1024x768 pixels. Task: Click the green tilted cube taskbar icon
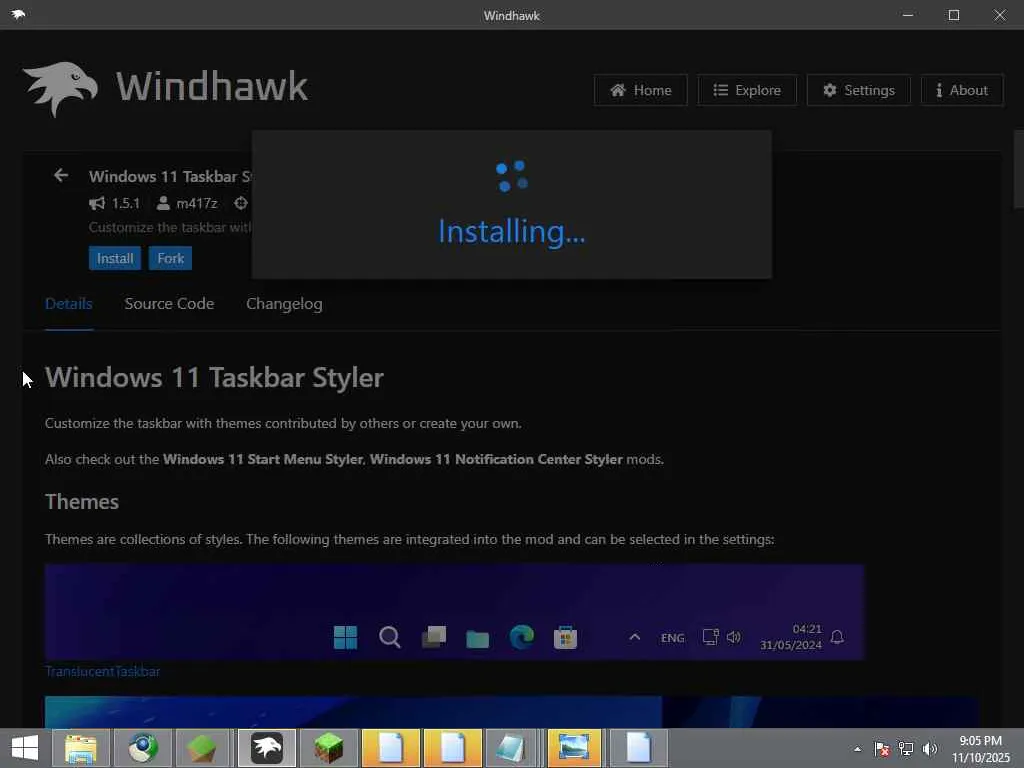point(204,748)
